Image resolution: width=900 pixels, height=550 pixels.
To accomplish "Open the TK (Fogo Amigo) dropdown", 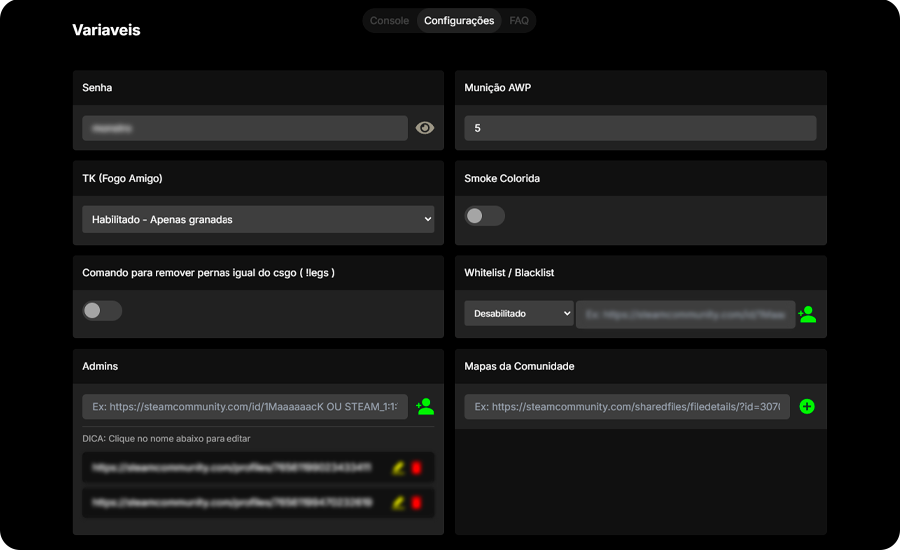I will click(258, 219).
